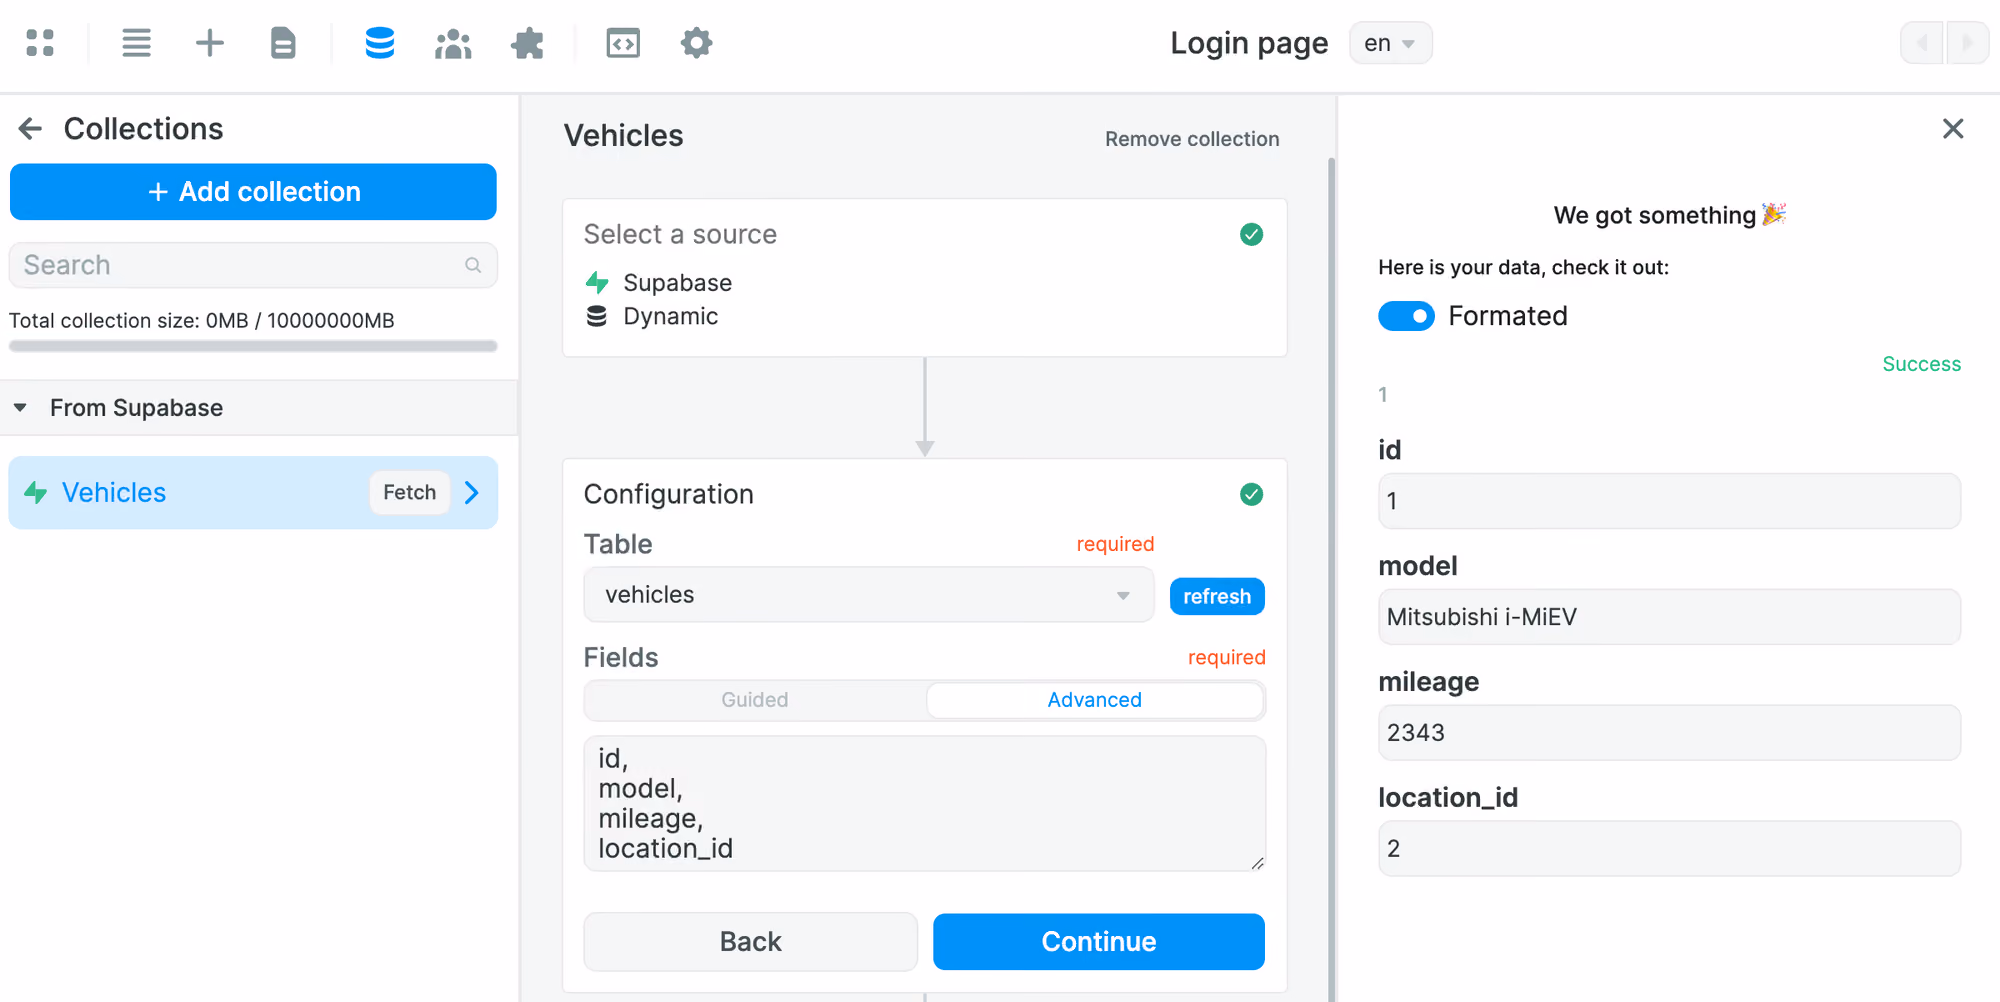Screen dimensions: 2000x1002
Task: Click the id value field
Action: click(x=1669, y=501)
